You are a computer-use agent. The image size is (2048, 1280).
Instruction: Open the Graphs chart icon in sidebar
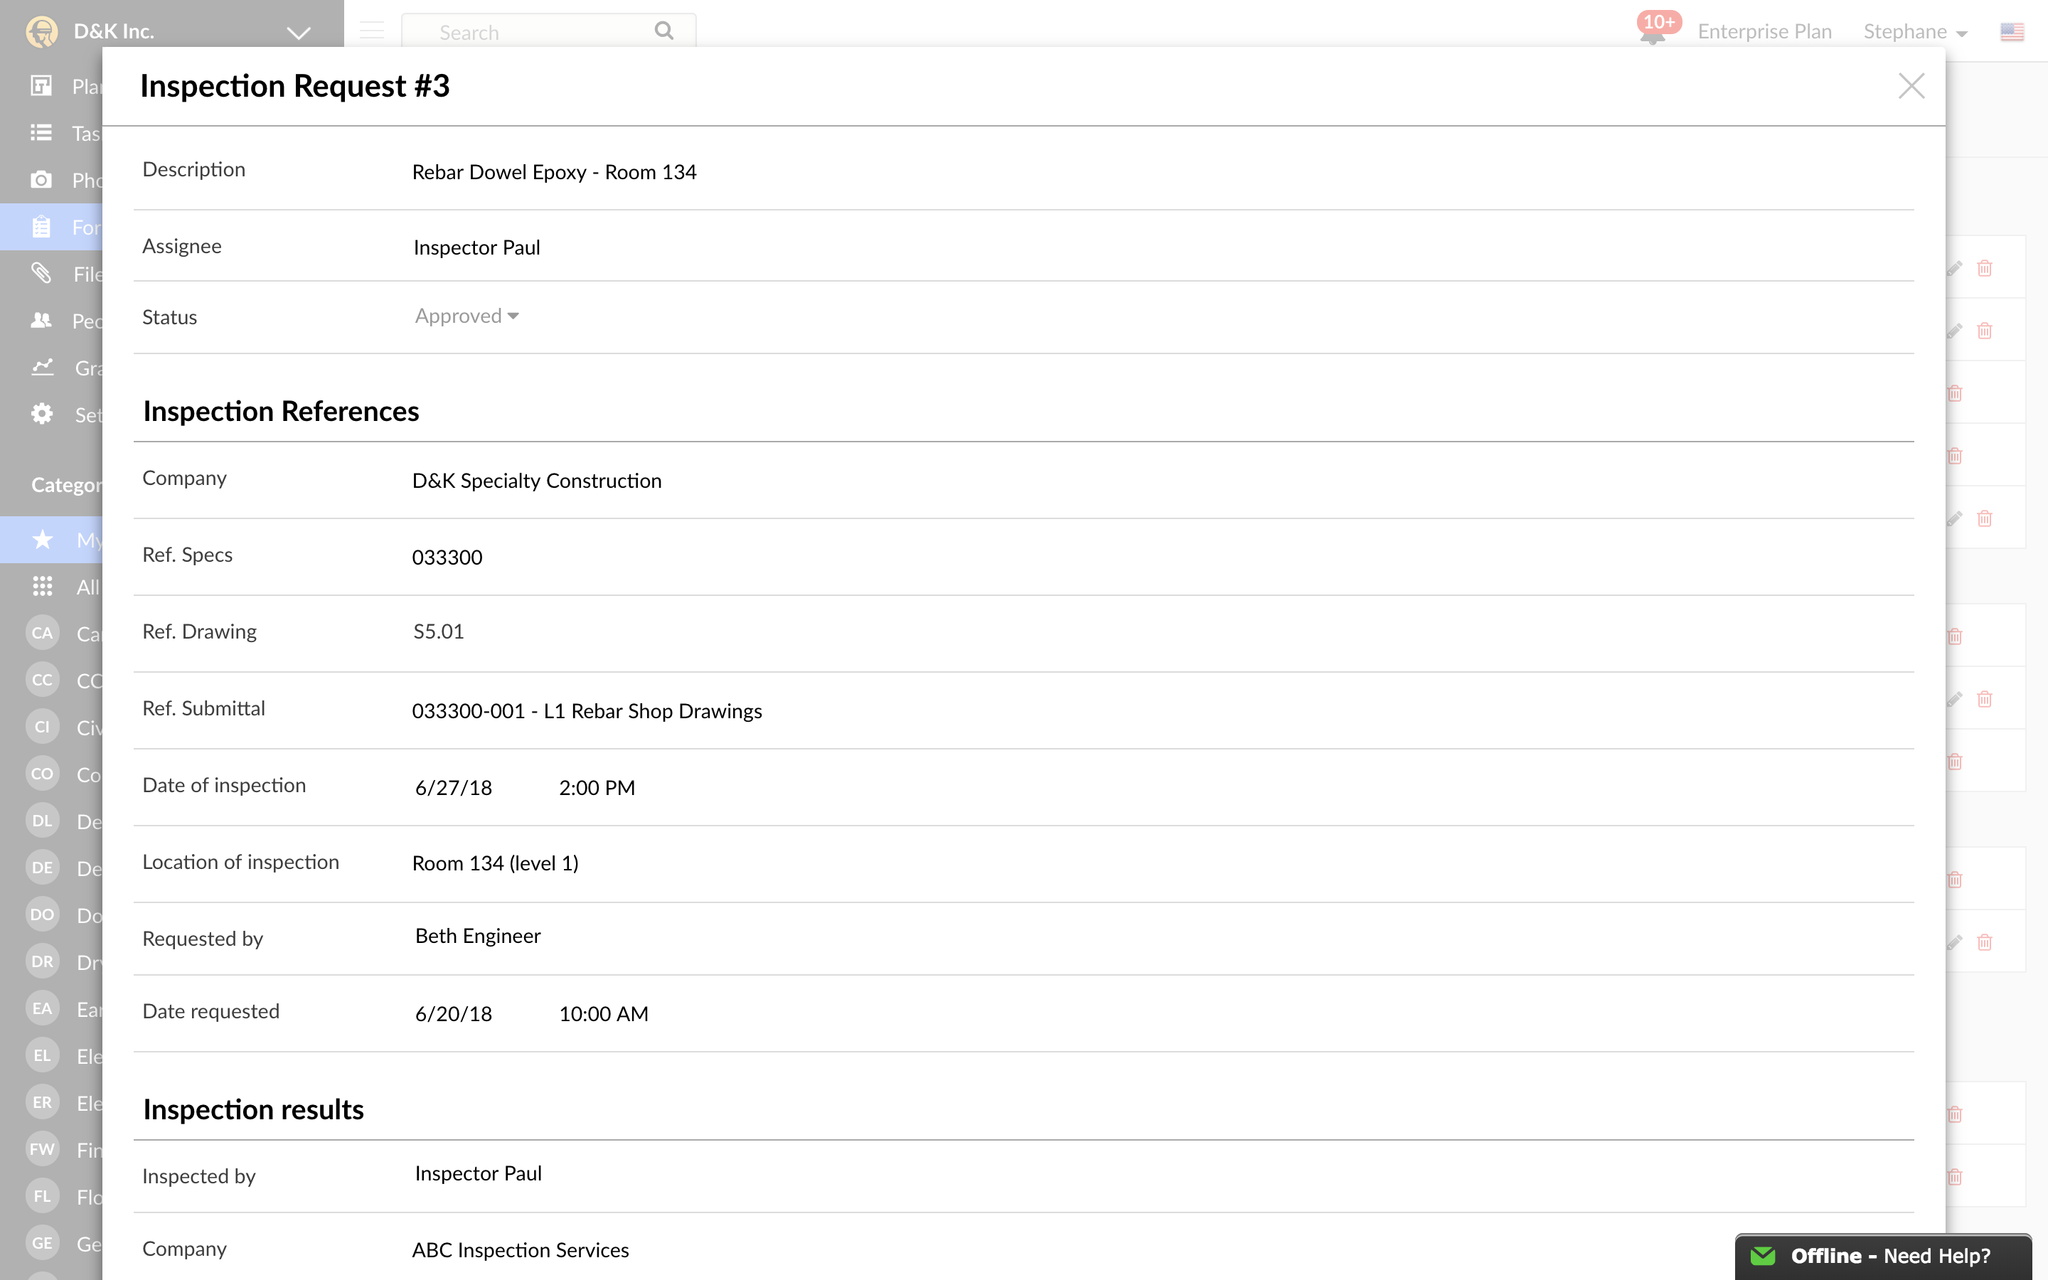[x=41, y=367]
